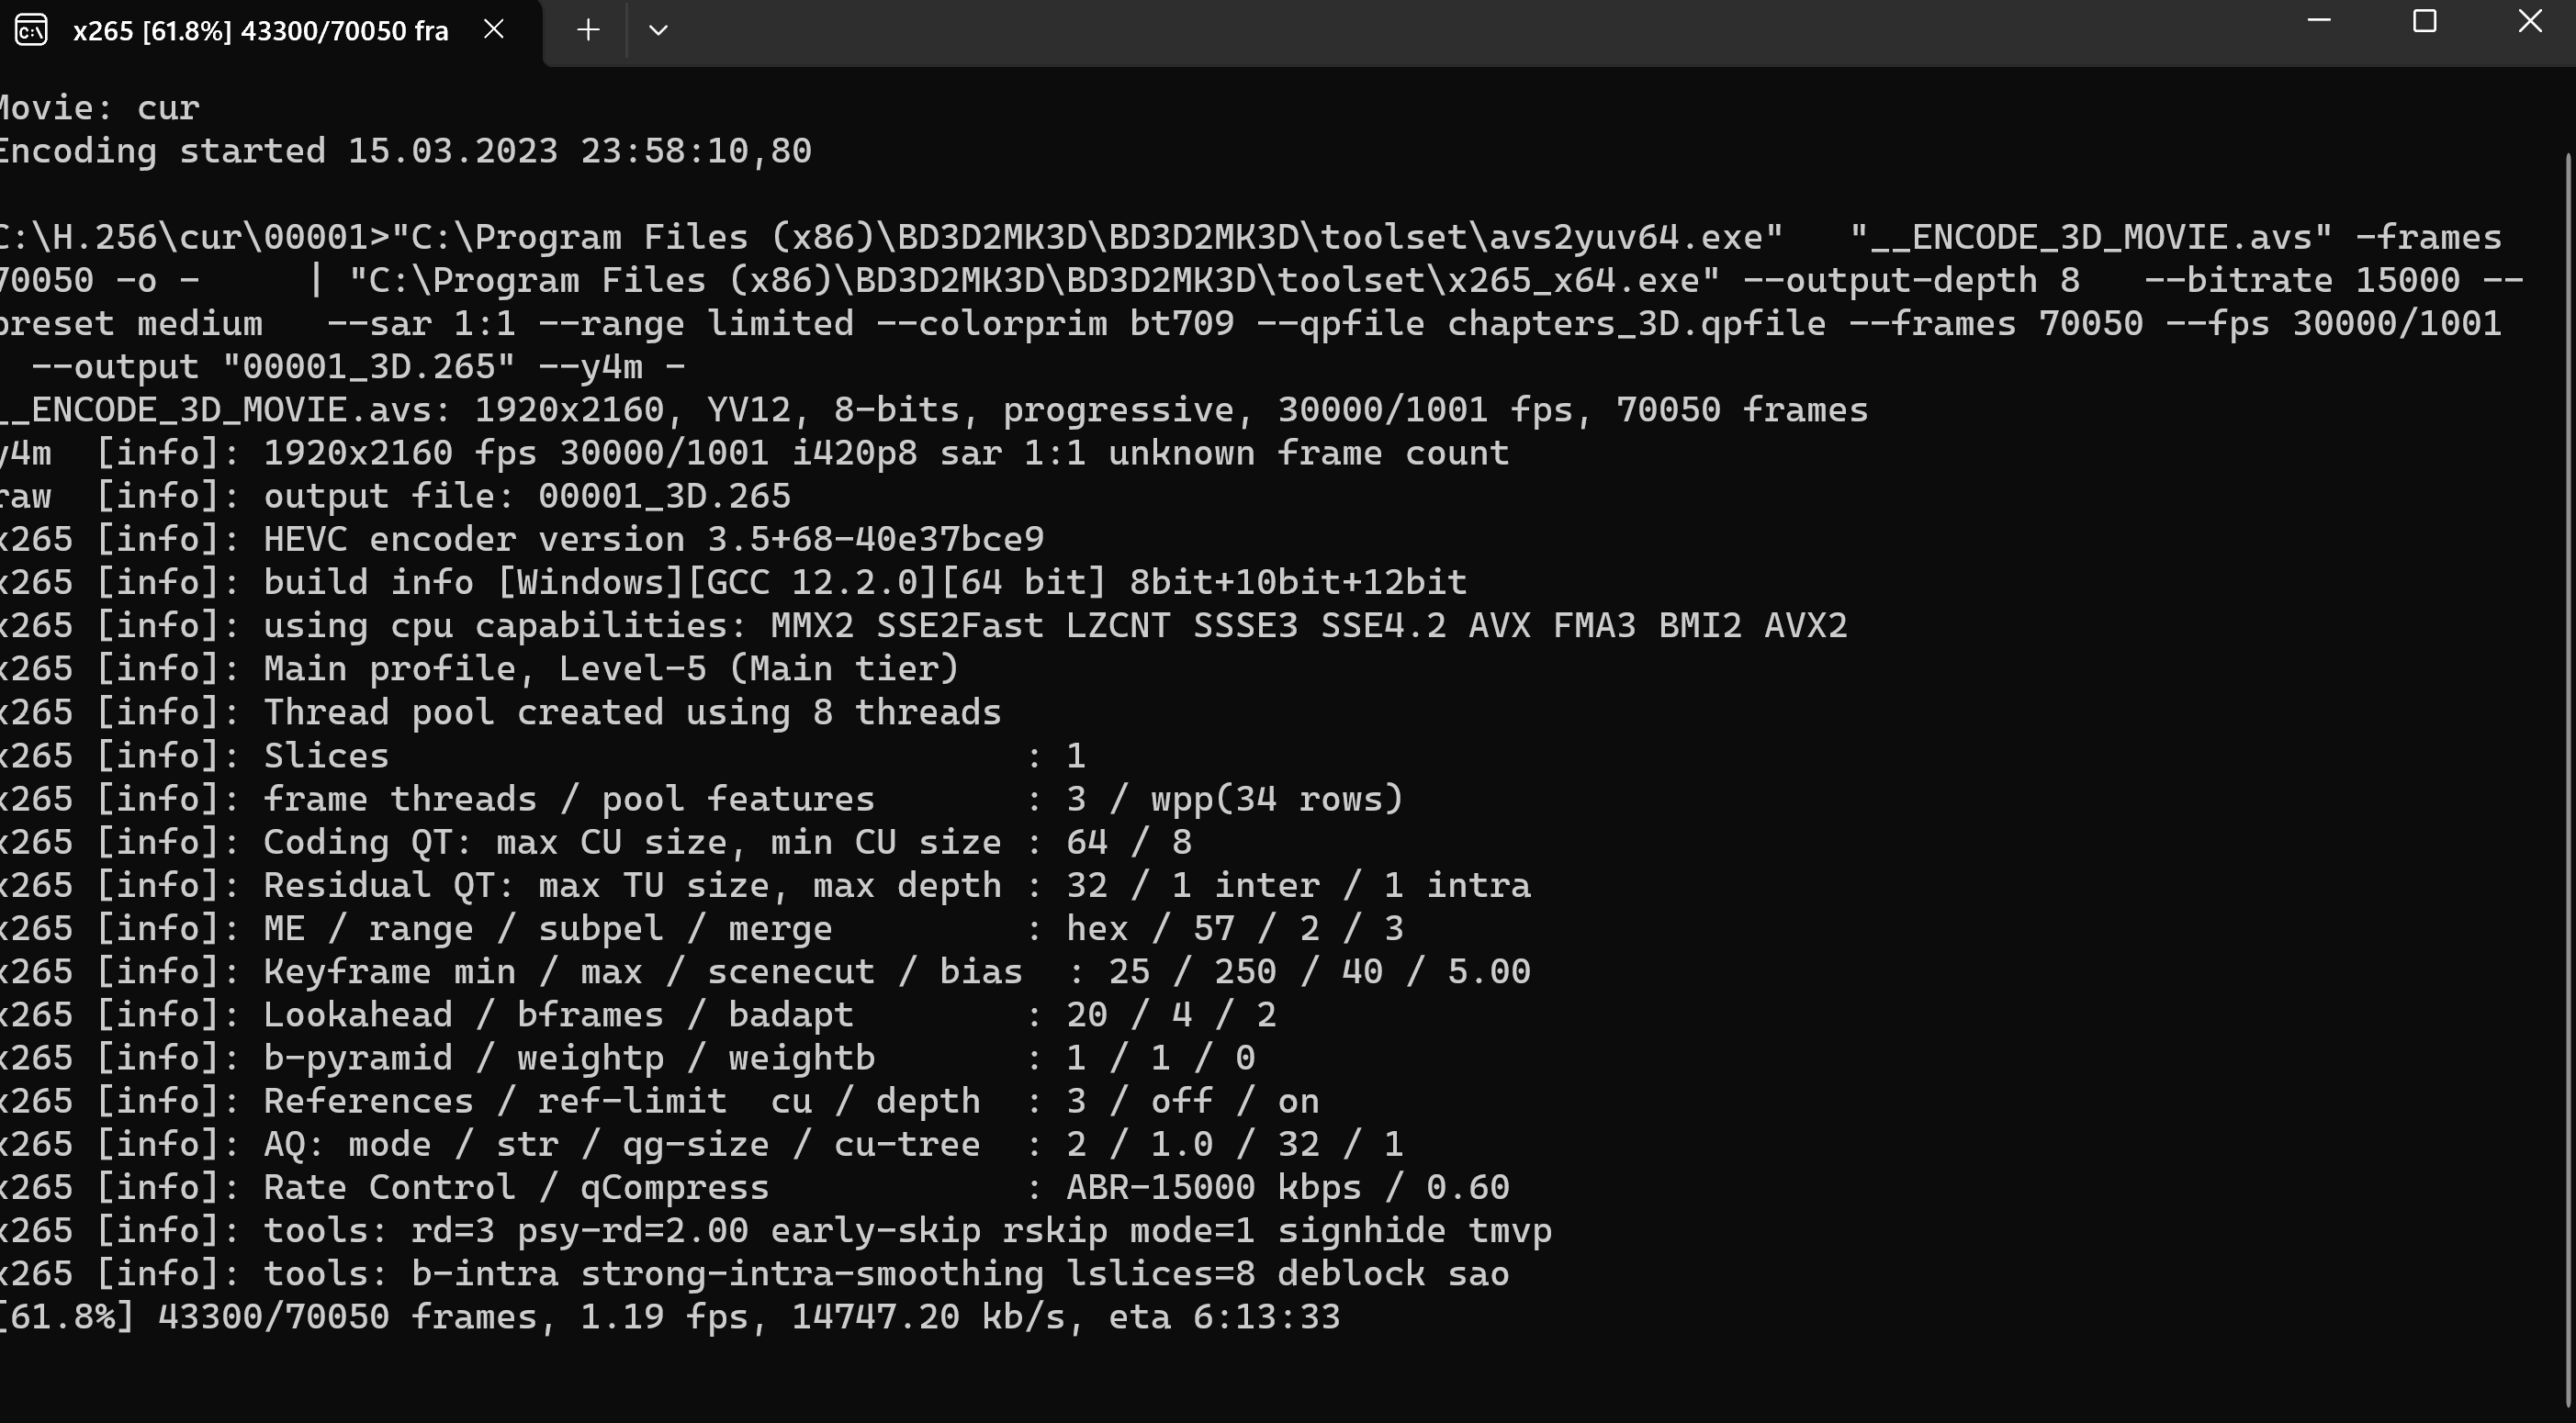Expand the new tab profile dropdown
2576x1423 pixels.
[x=657, y=30]
